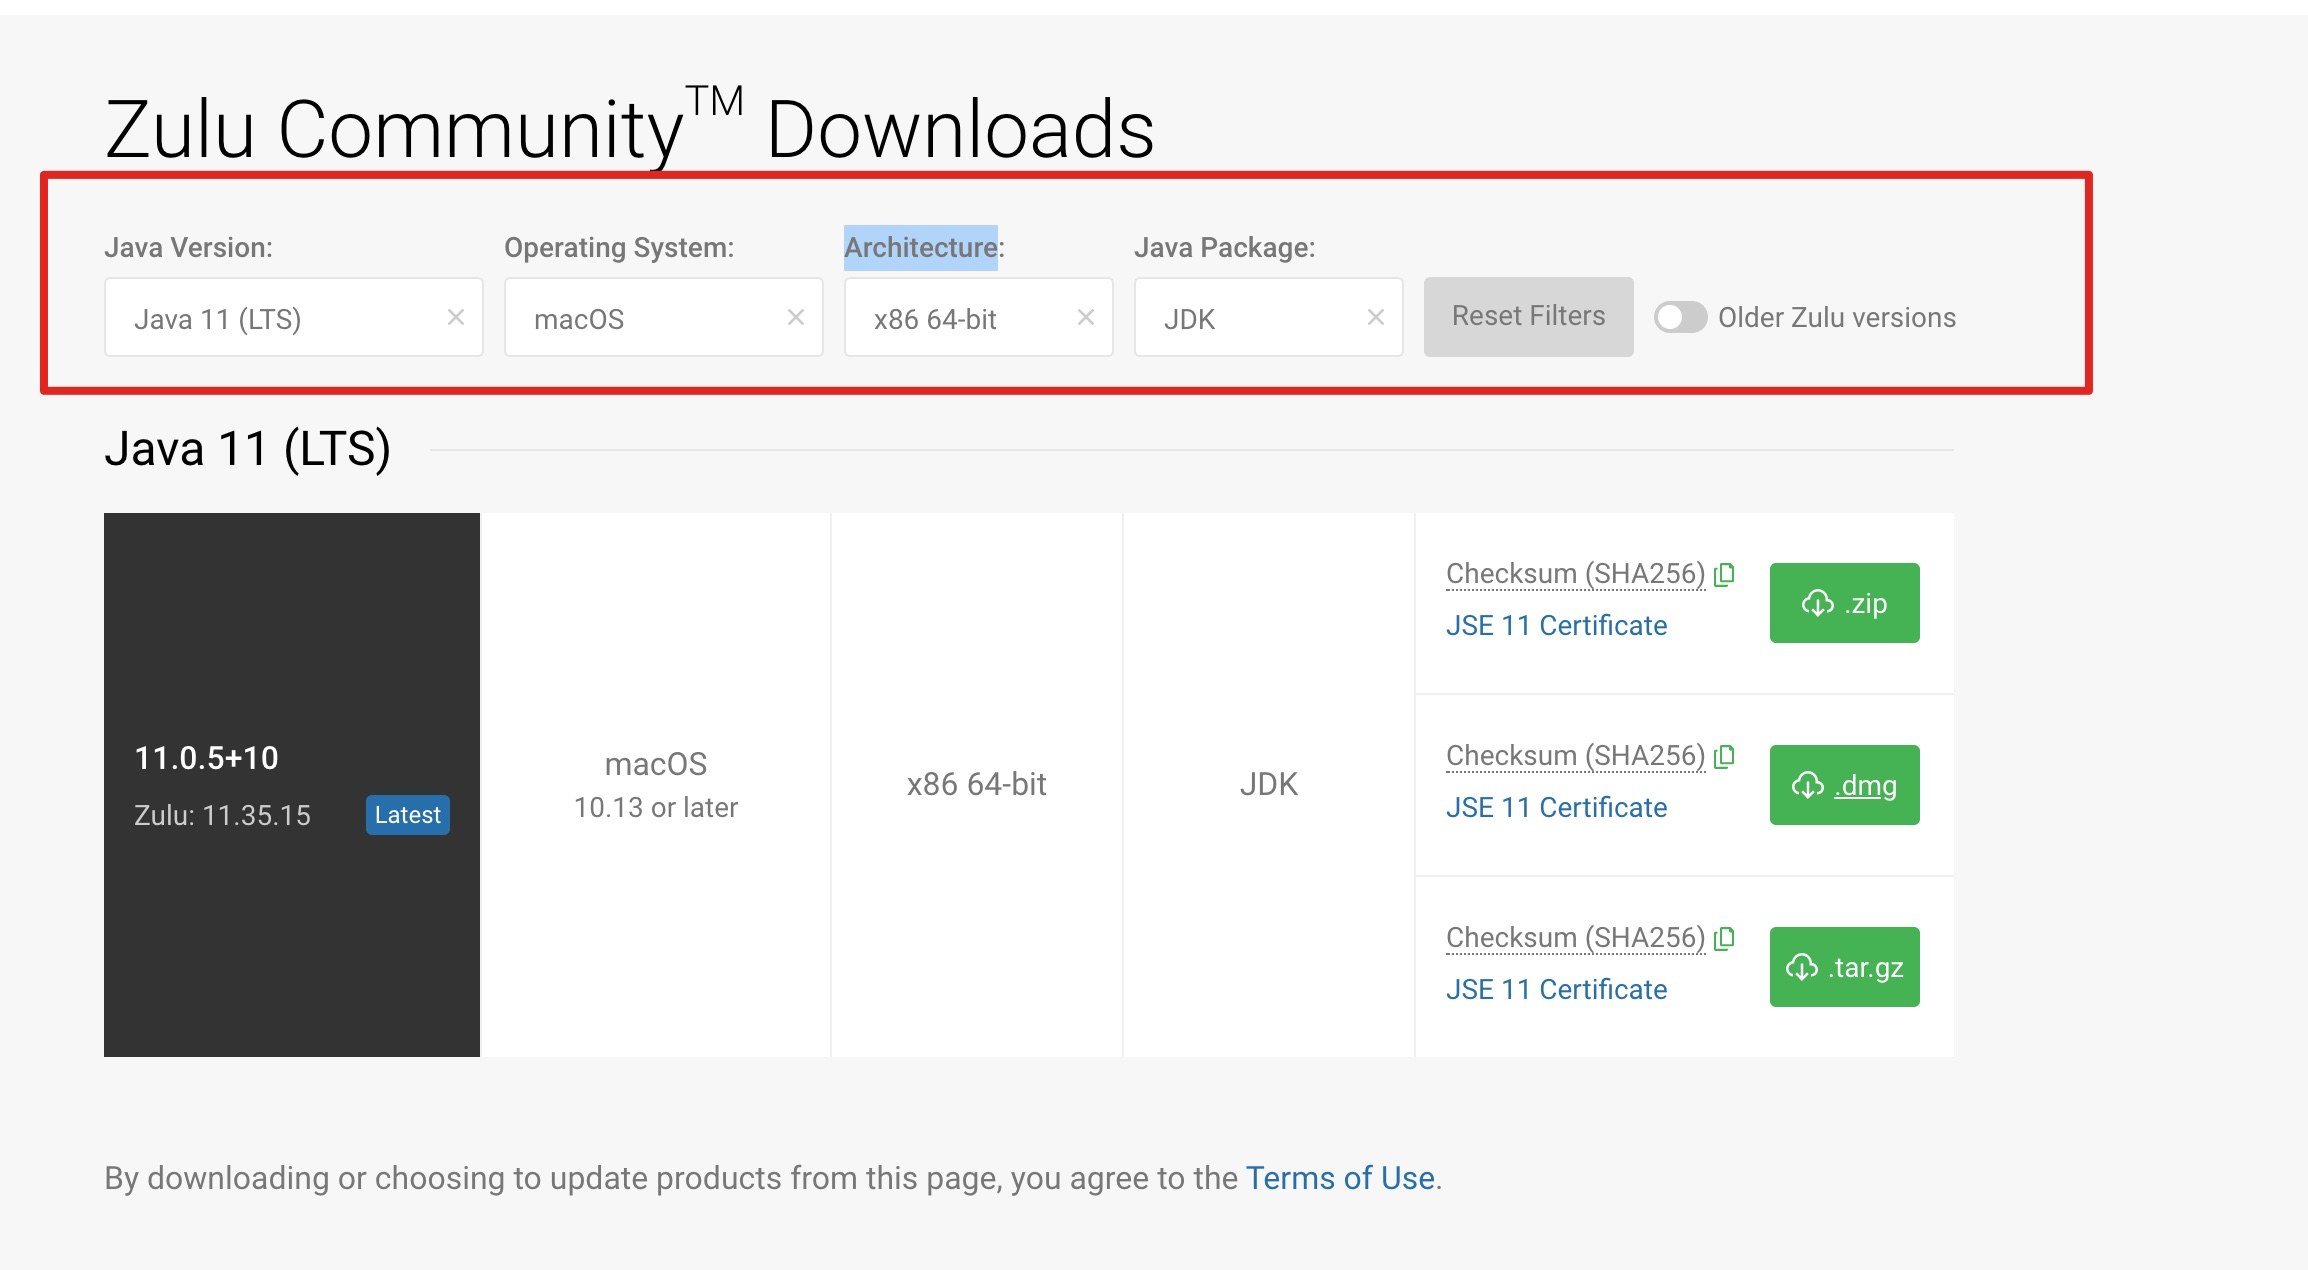Click Checksum (SHA256) text in .dmg row

click(1575, 756)
